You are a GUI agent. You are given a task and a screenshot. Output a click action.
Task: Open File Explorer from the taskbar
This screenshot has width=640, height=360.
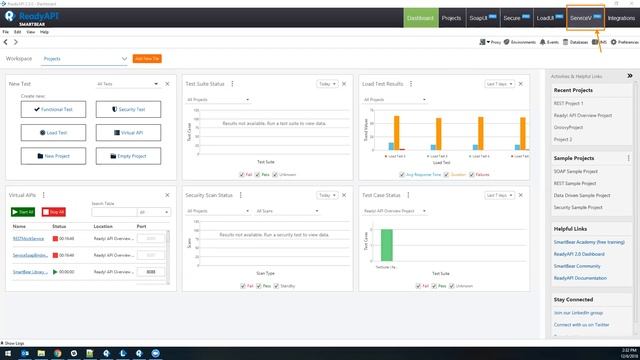(x=41, y=353)
